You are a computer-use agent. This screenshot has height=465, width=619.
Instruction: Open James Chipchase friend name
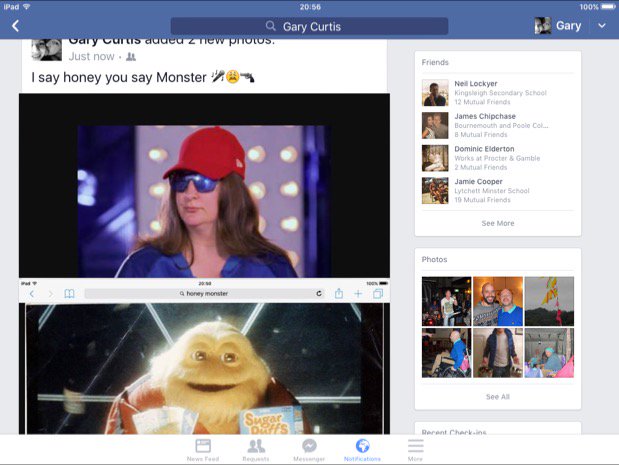click(485, 116)
